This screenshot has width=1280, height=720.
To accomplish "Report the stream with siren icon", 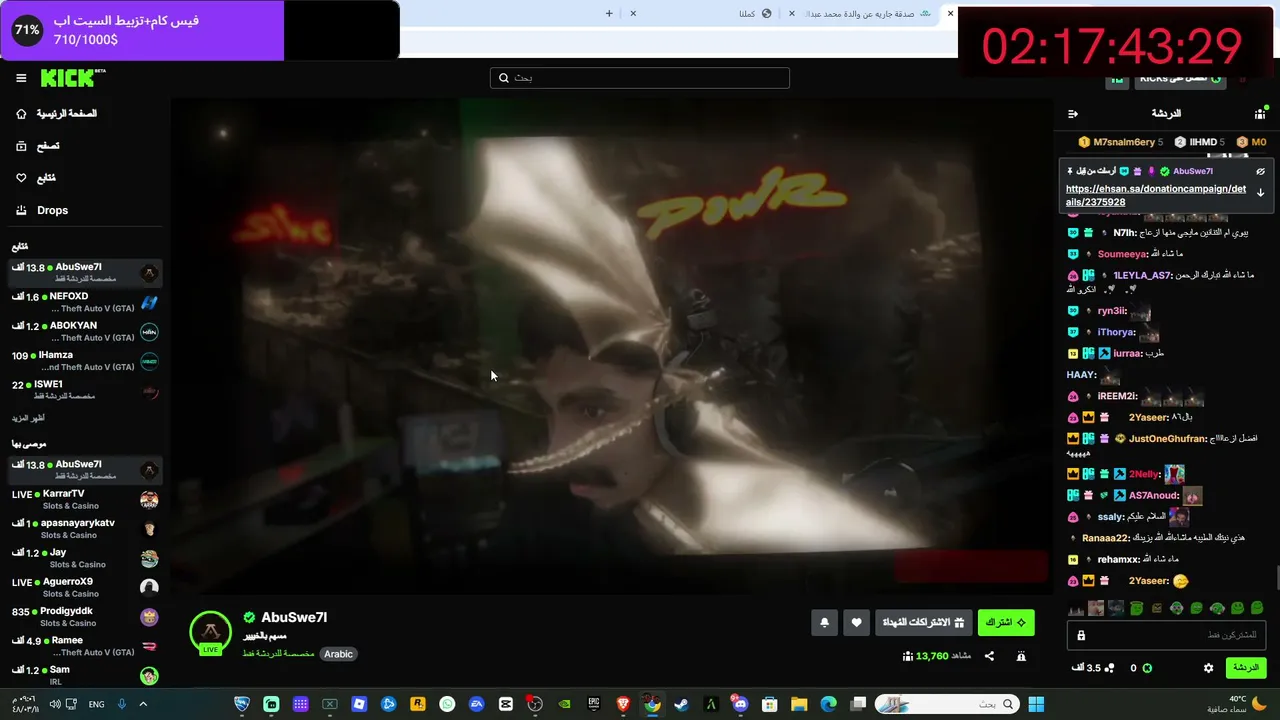I will click(1021, 656).
